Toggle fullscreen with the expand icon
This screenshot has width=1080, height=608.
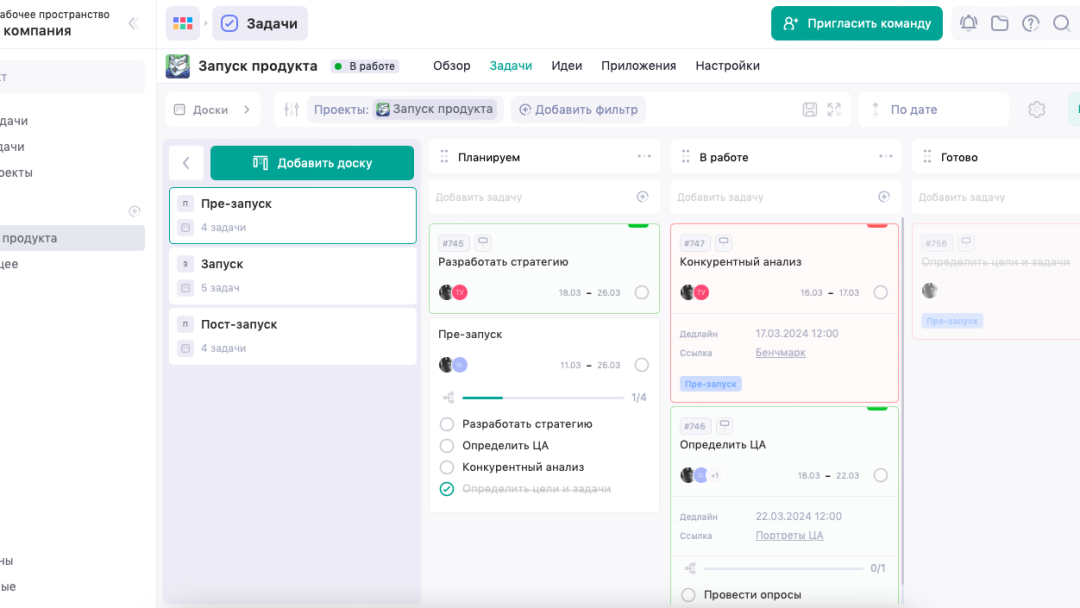point(834,110)
